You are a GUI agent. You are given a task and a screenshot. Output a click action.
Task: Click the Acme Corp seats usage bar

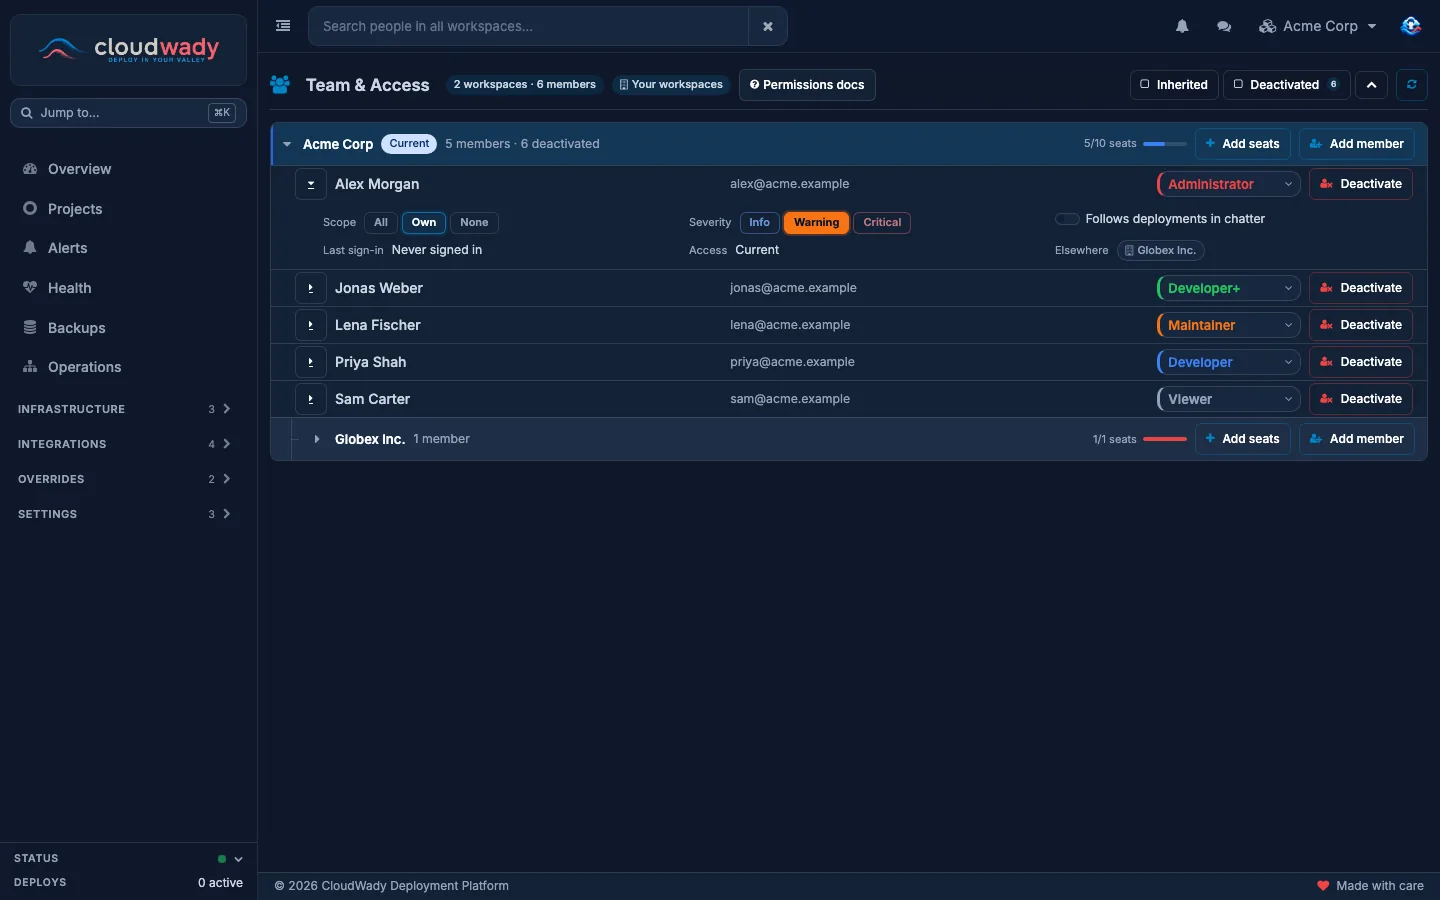1165,144
